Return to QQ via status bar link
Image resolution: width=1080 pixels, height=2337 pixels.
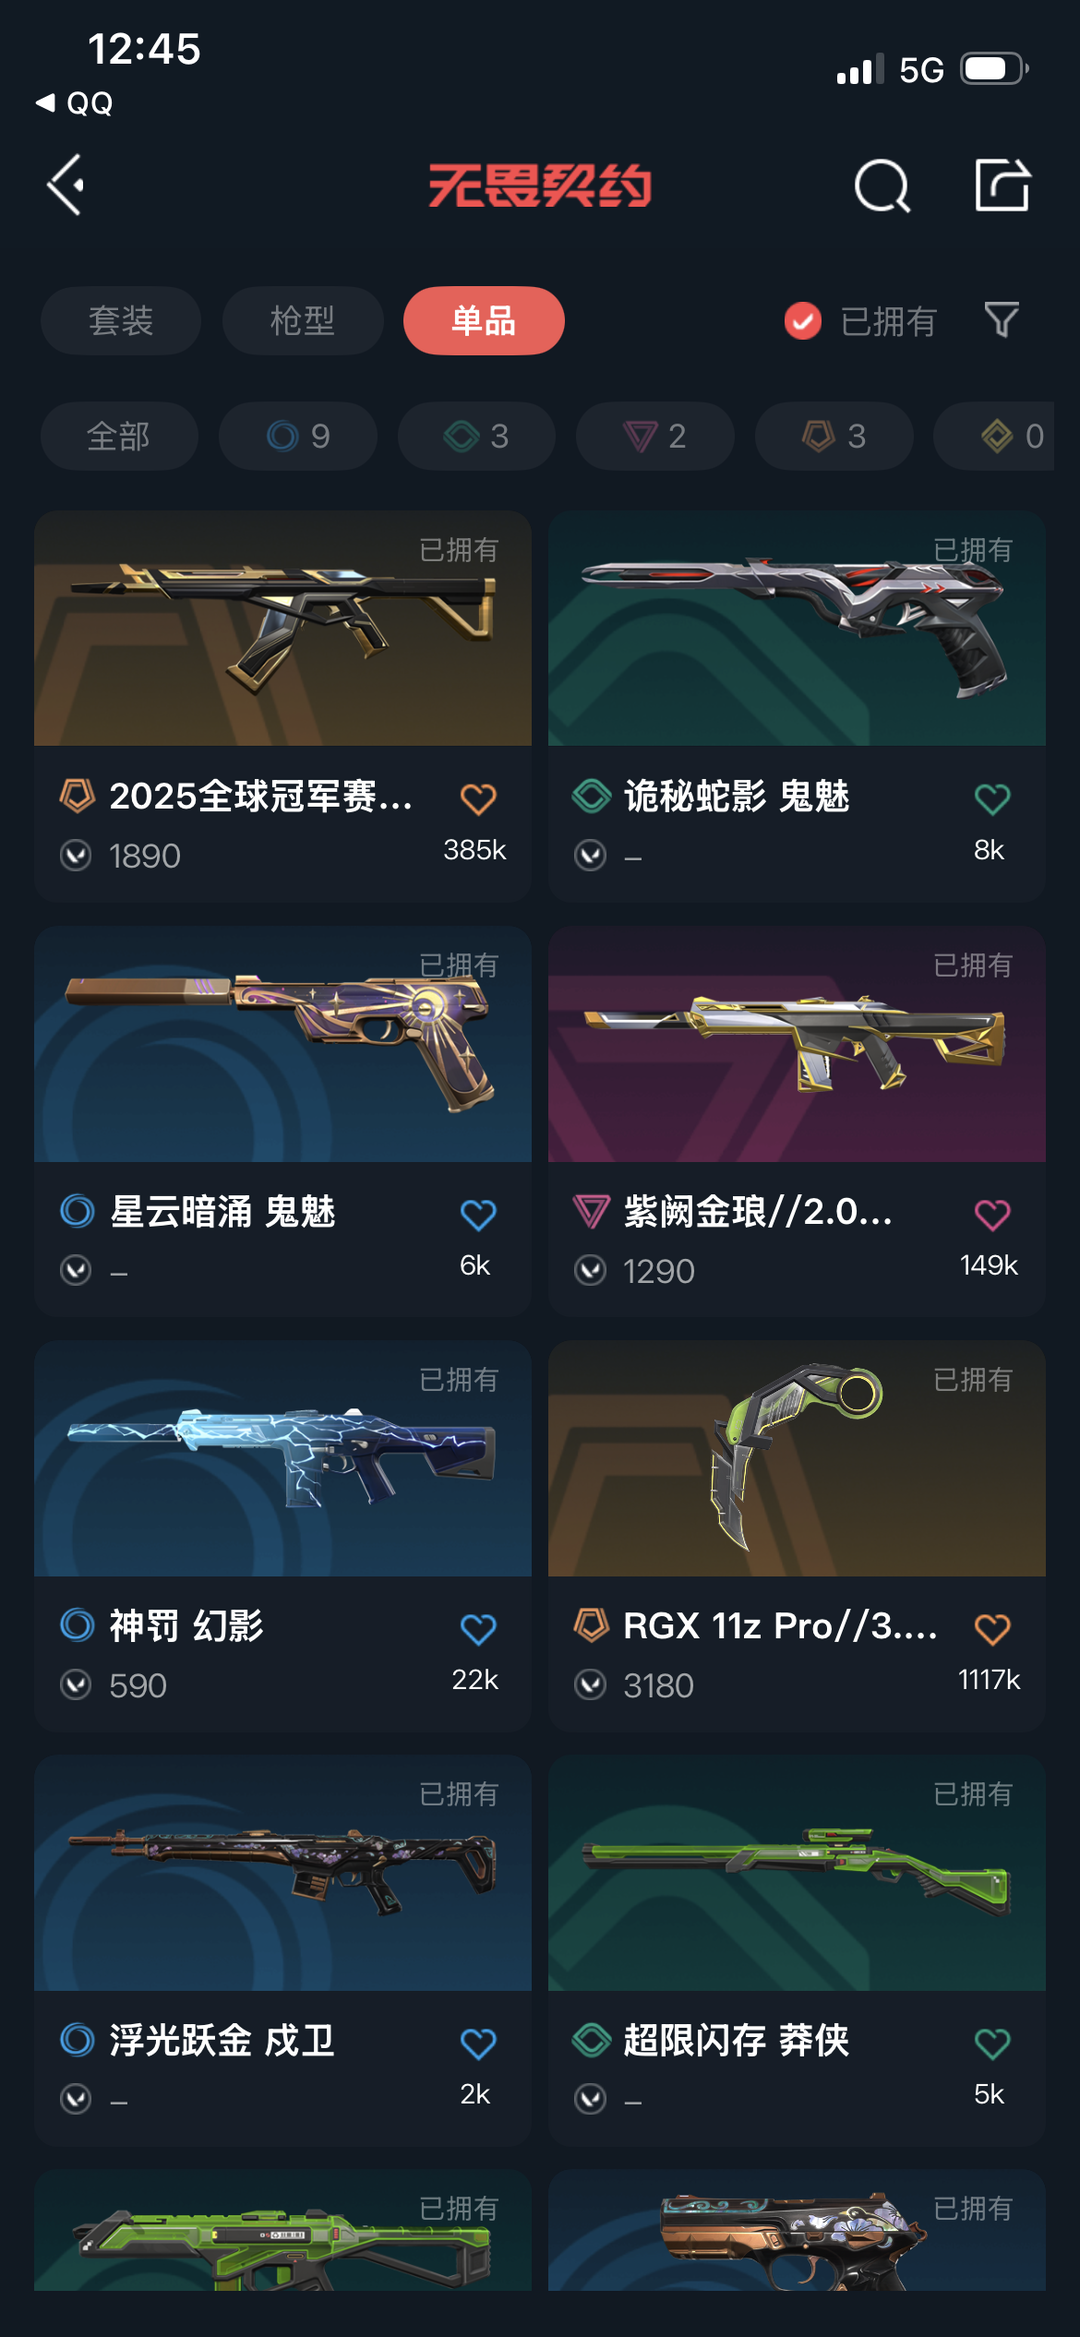(x=75, y=103)
